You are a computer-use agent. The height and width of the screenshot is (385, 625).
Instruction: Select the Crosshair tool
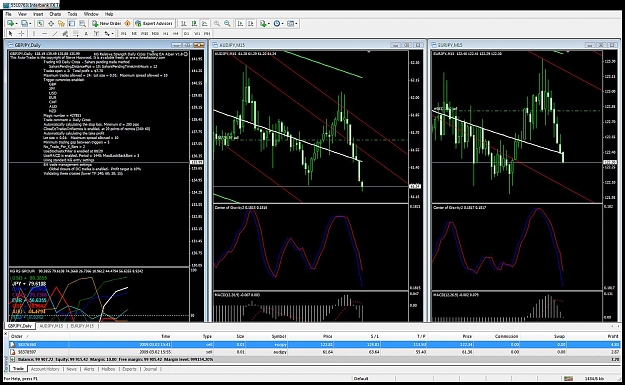(x=22, y=33)
